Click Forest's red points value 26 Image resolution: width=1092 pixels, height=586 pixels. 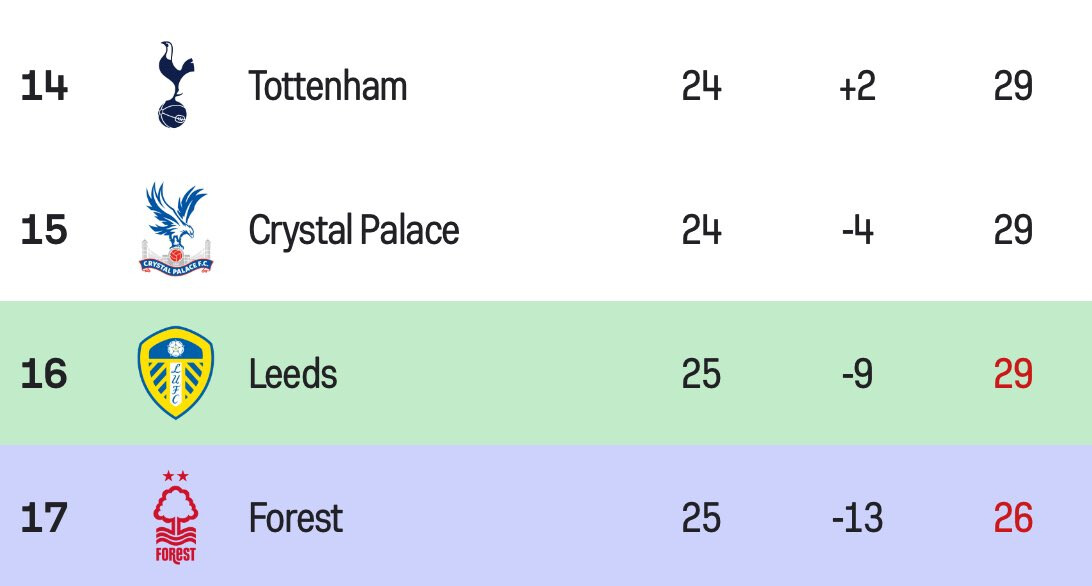point(1013,519)
